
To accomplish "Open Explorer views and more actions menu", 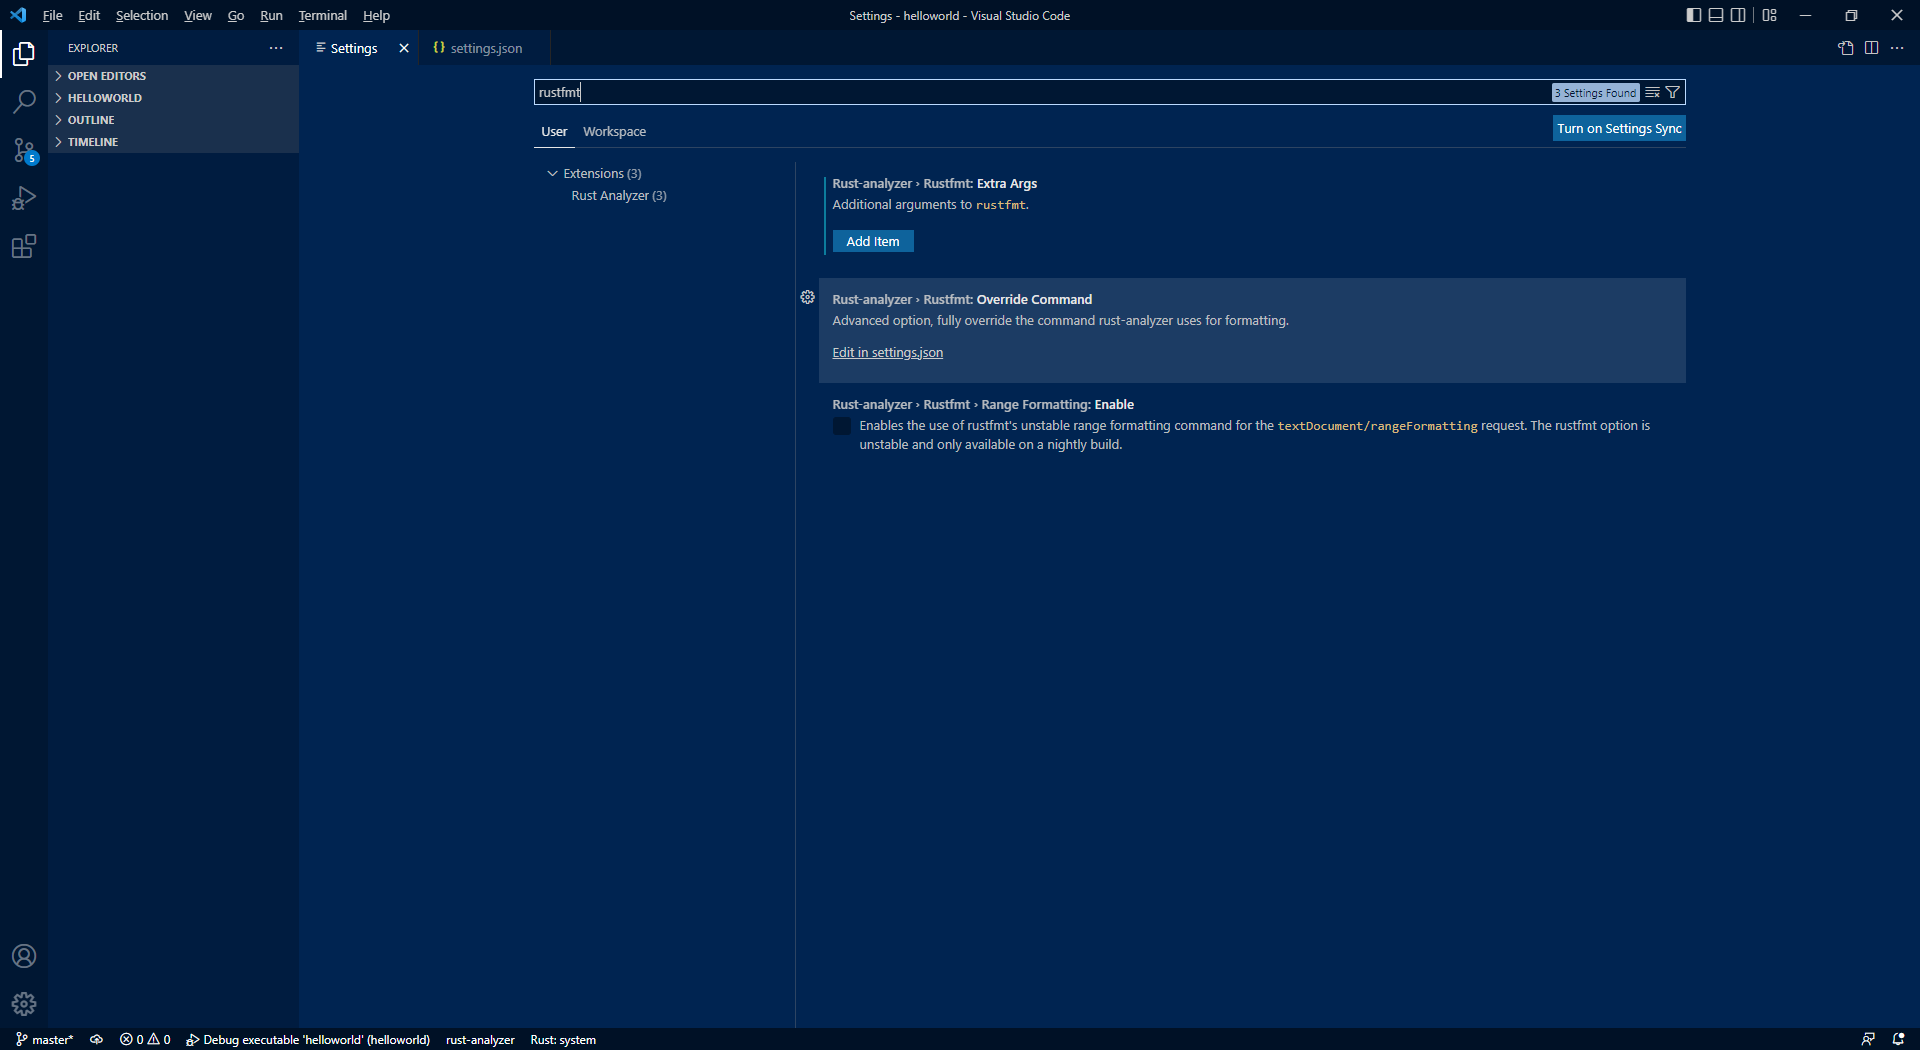I will (276, 48).
